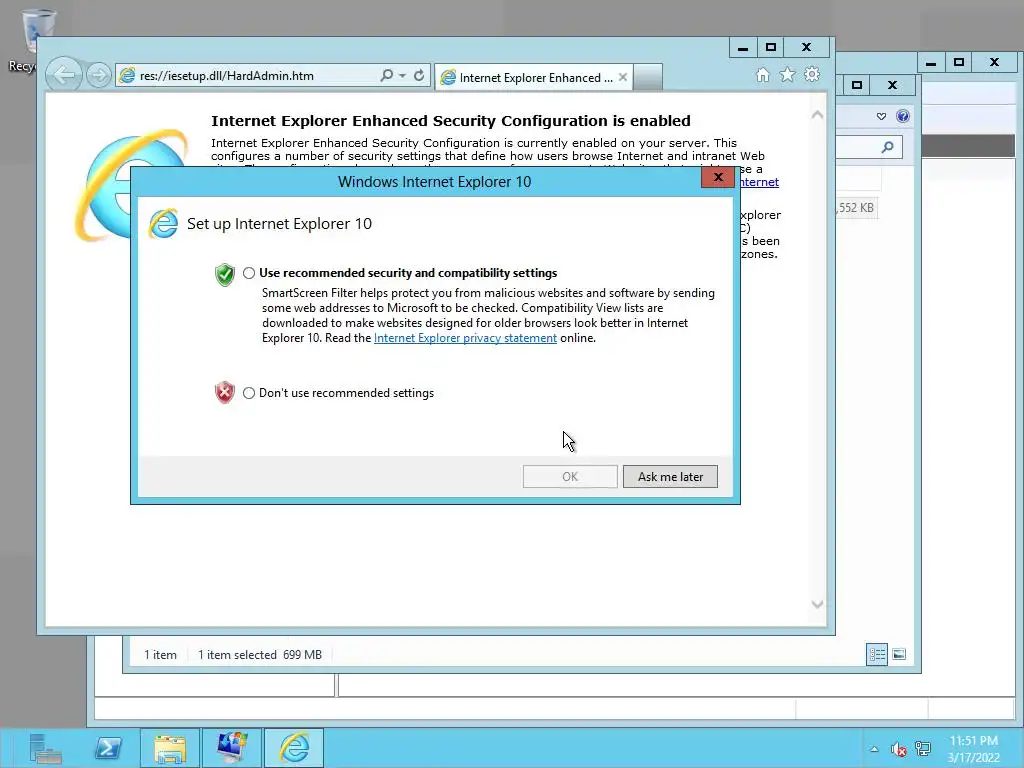The height and width of the screenshot is (768, 1024).
Task: Open clock showing 11:51 PM
Action: click(974, 749)
